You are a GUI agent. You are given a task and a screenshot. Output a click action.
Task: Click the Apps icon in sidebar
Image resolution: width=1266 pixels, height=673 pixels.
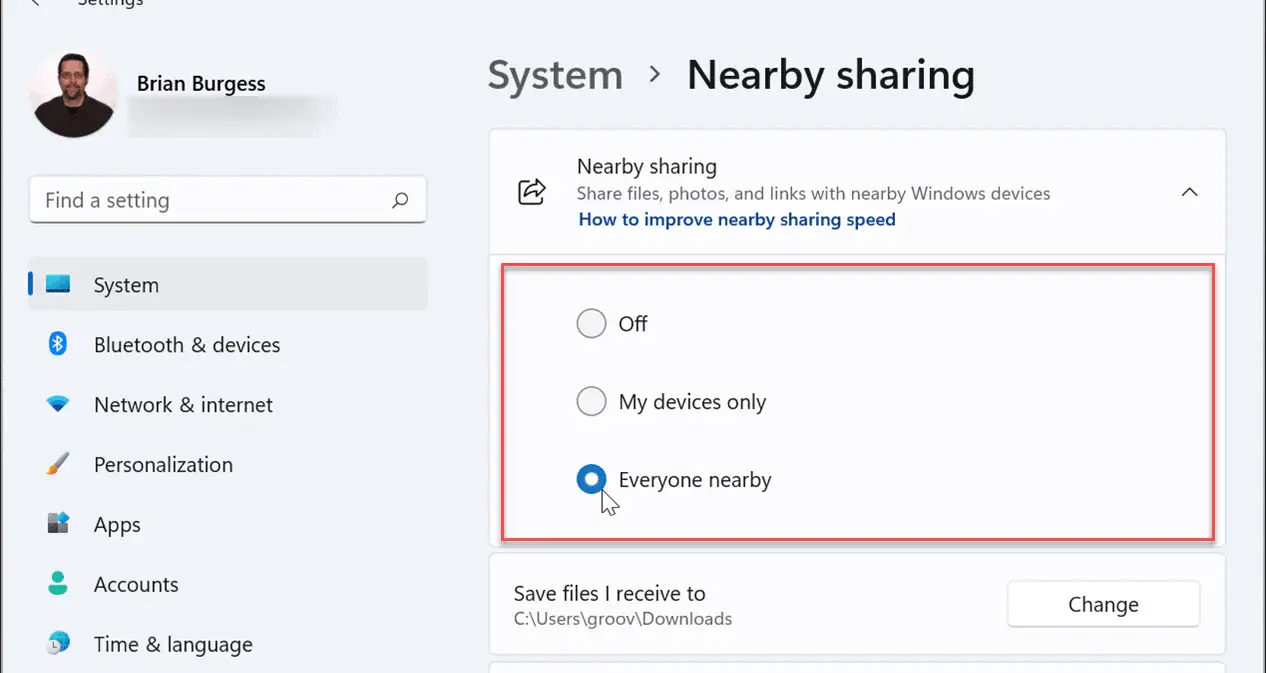pyautogui.click(x=58, y=524)
